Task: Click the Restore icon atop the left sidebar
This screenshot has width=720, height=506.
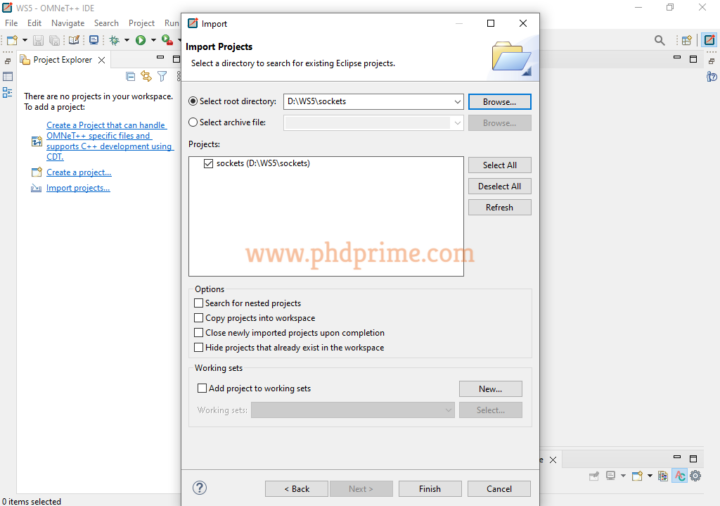Action: click(x=8, y=61)
